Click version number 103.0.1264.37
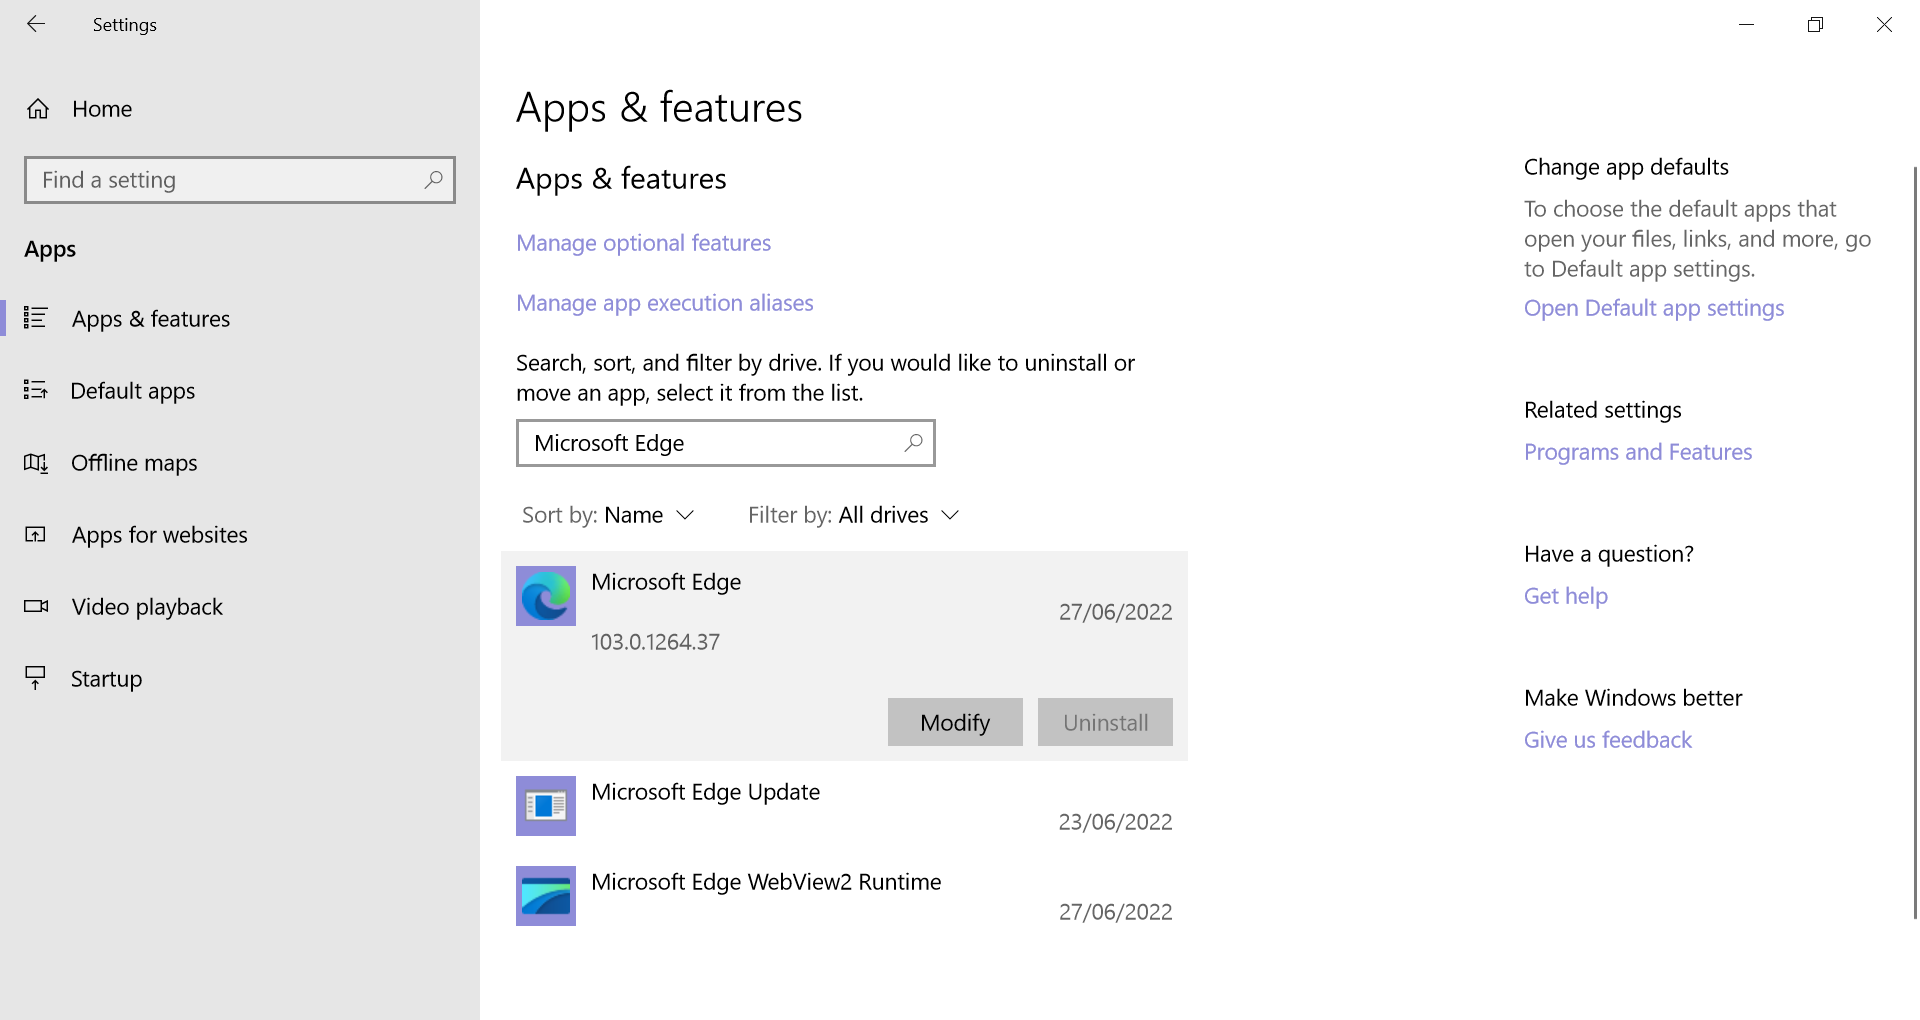The image size is (1920, 1020). tap(655, 642)
